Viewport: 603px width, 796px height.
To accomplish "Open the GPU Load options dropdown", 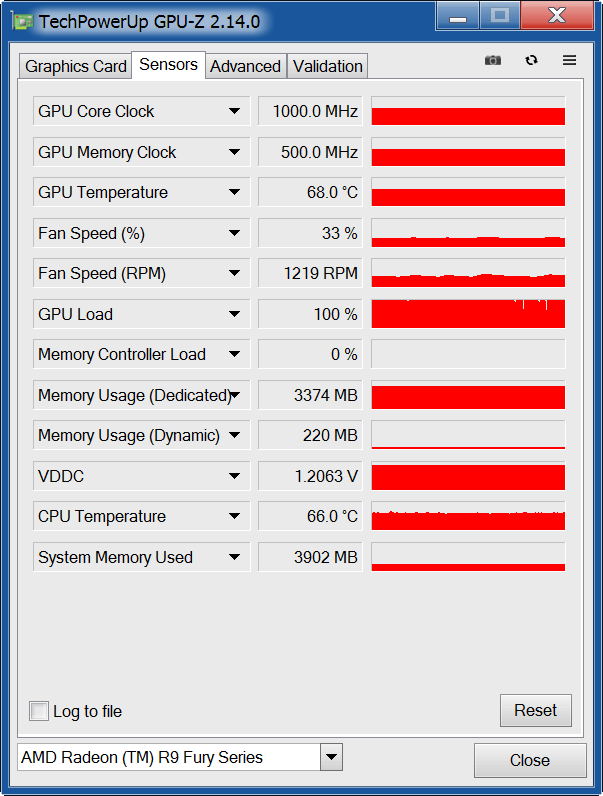I will (x=234, y=314).
